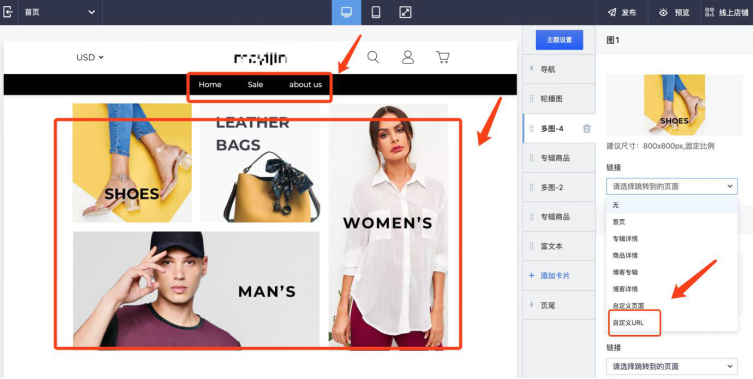Select the 多图-2 card
The height and width of the screenshot is (379, 753).
point(559,187)
